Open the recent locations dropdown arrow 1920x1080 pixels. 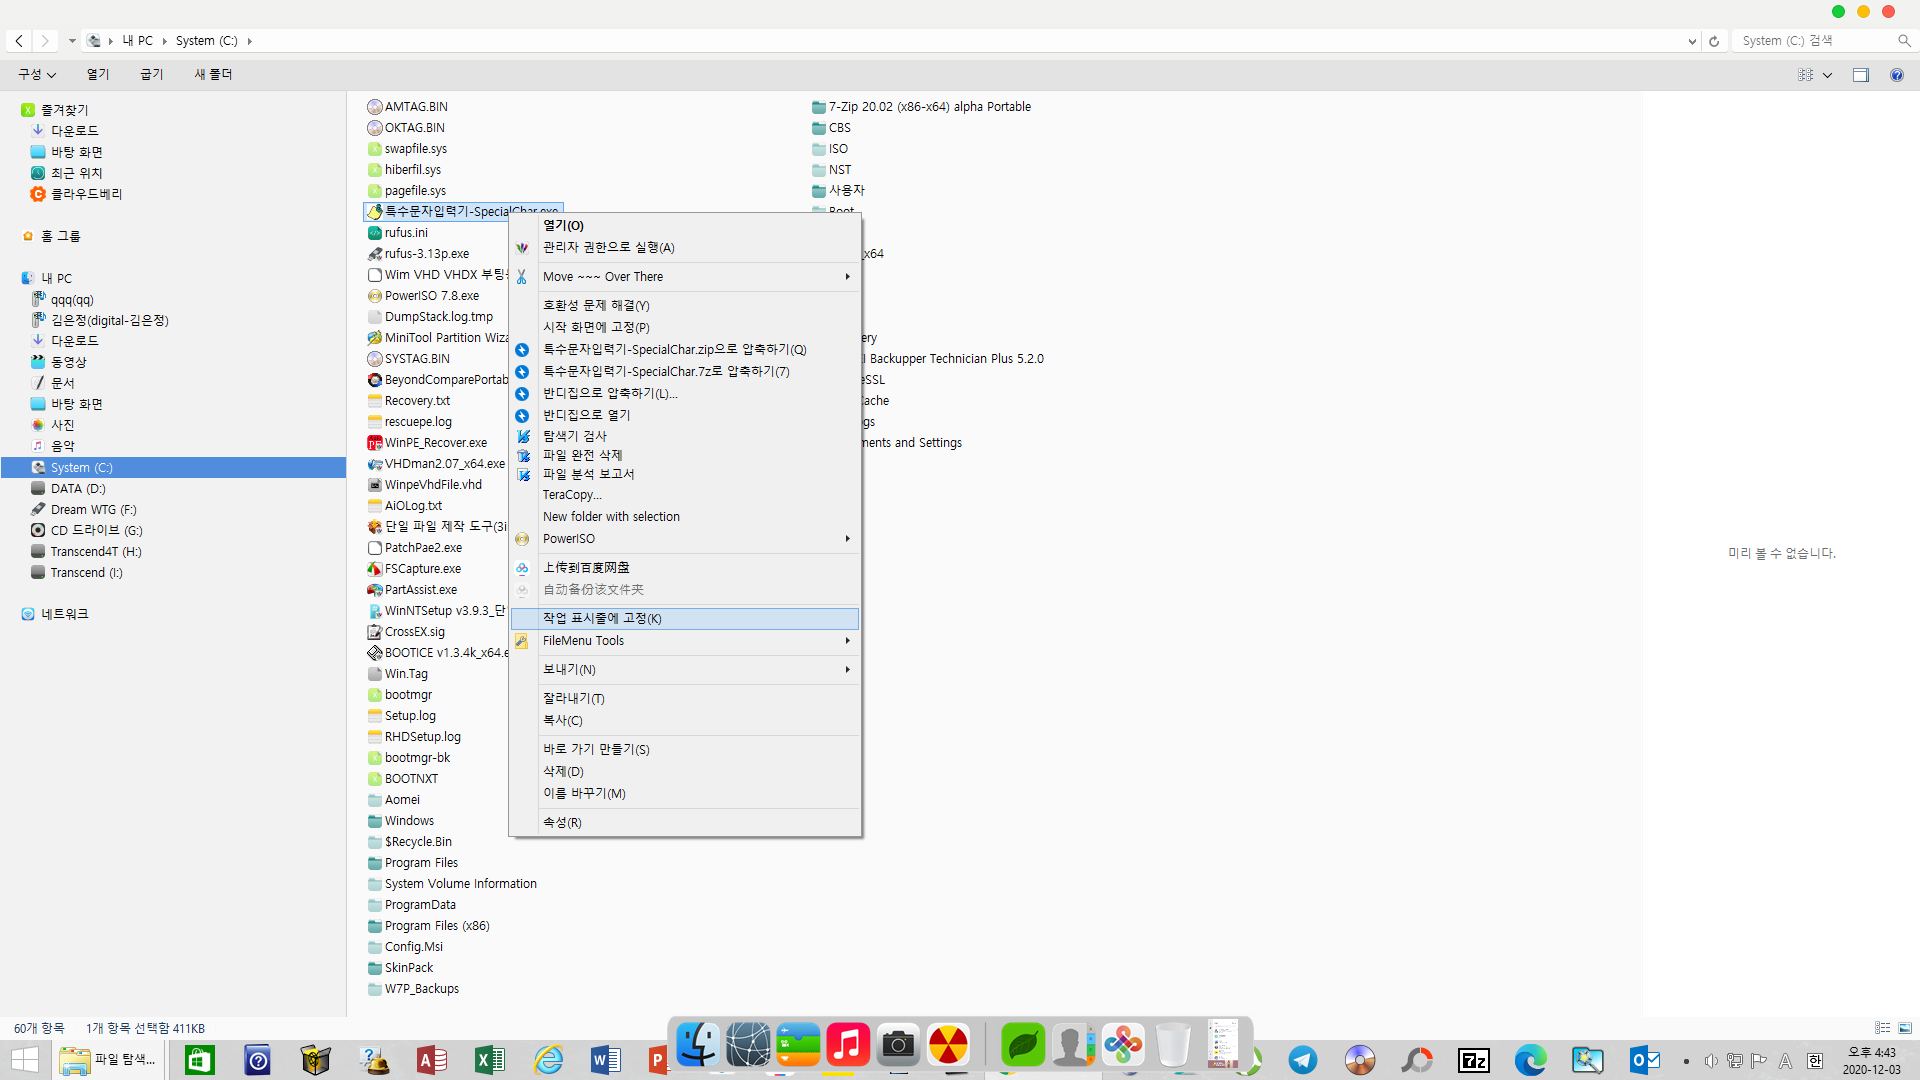point(72,41)
